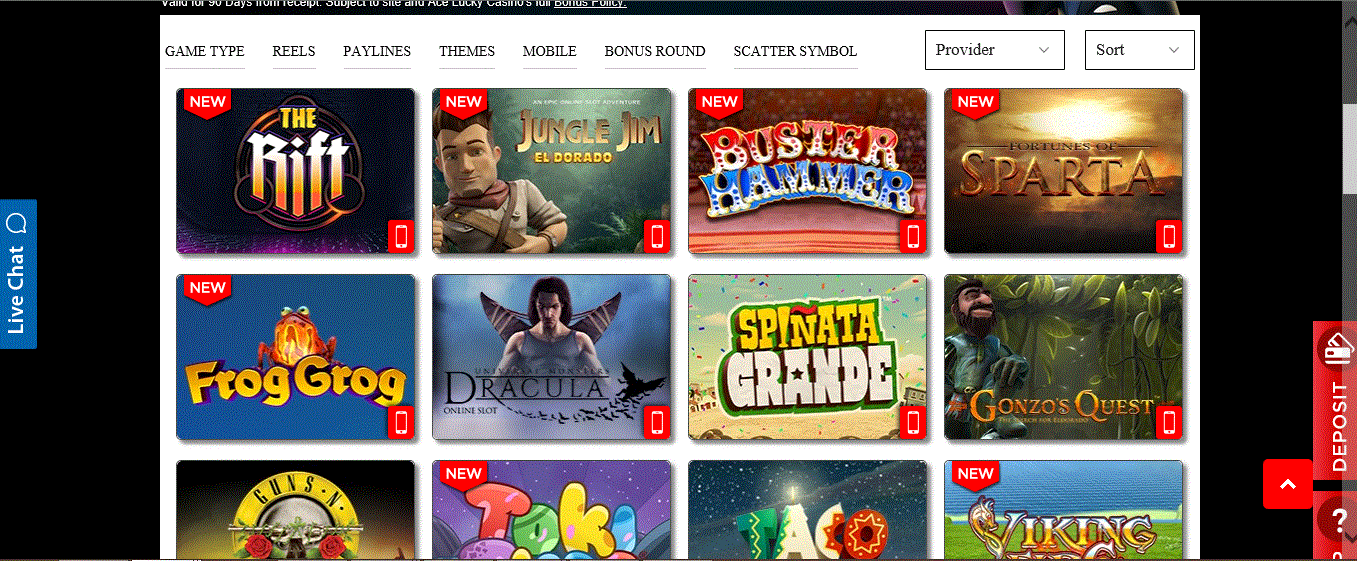The height and width of the screenshot is (561, 1357).
Task: Open the Scatter Symbol filter
Action: (795, 51)
